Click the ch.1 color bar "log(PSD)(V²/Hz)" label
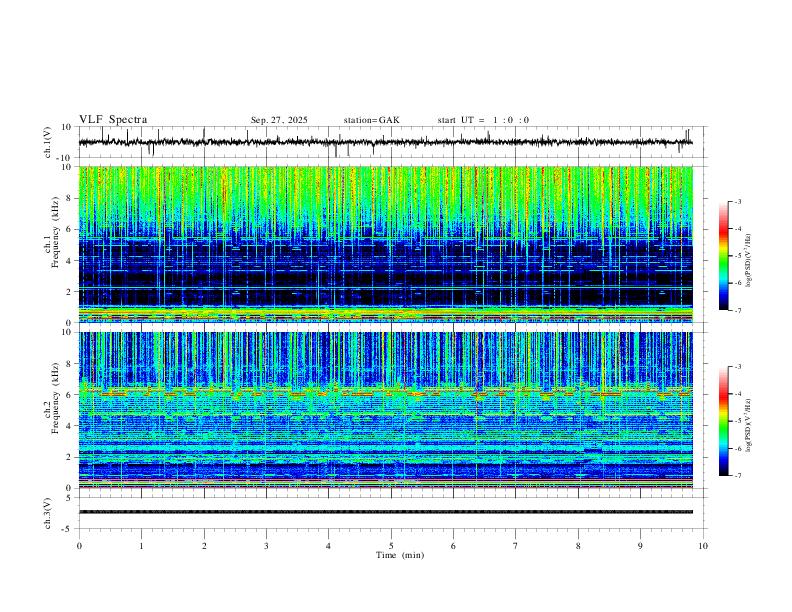 [749, 261]
